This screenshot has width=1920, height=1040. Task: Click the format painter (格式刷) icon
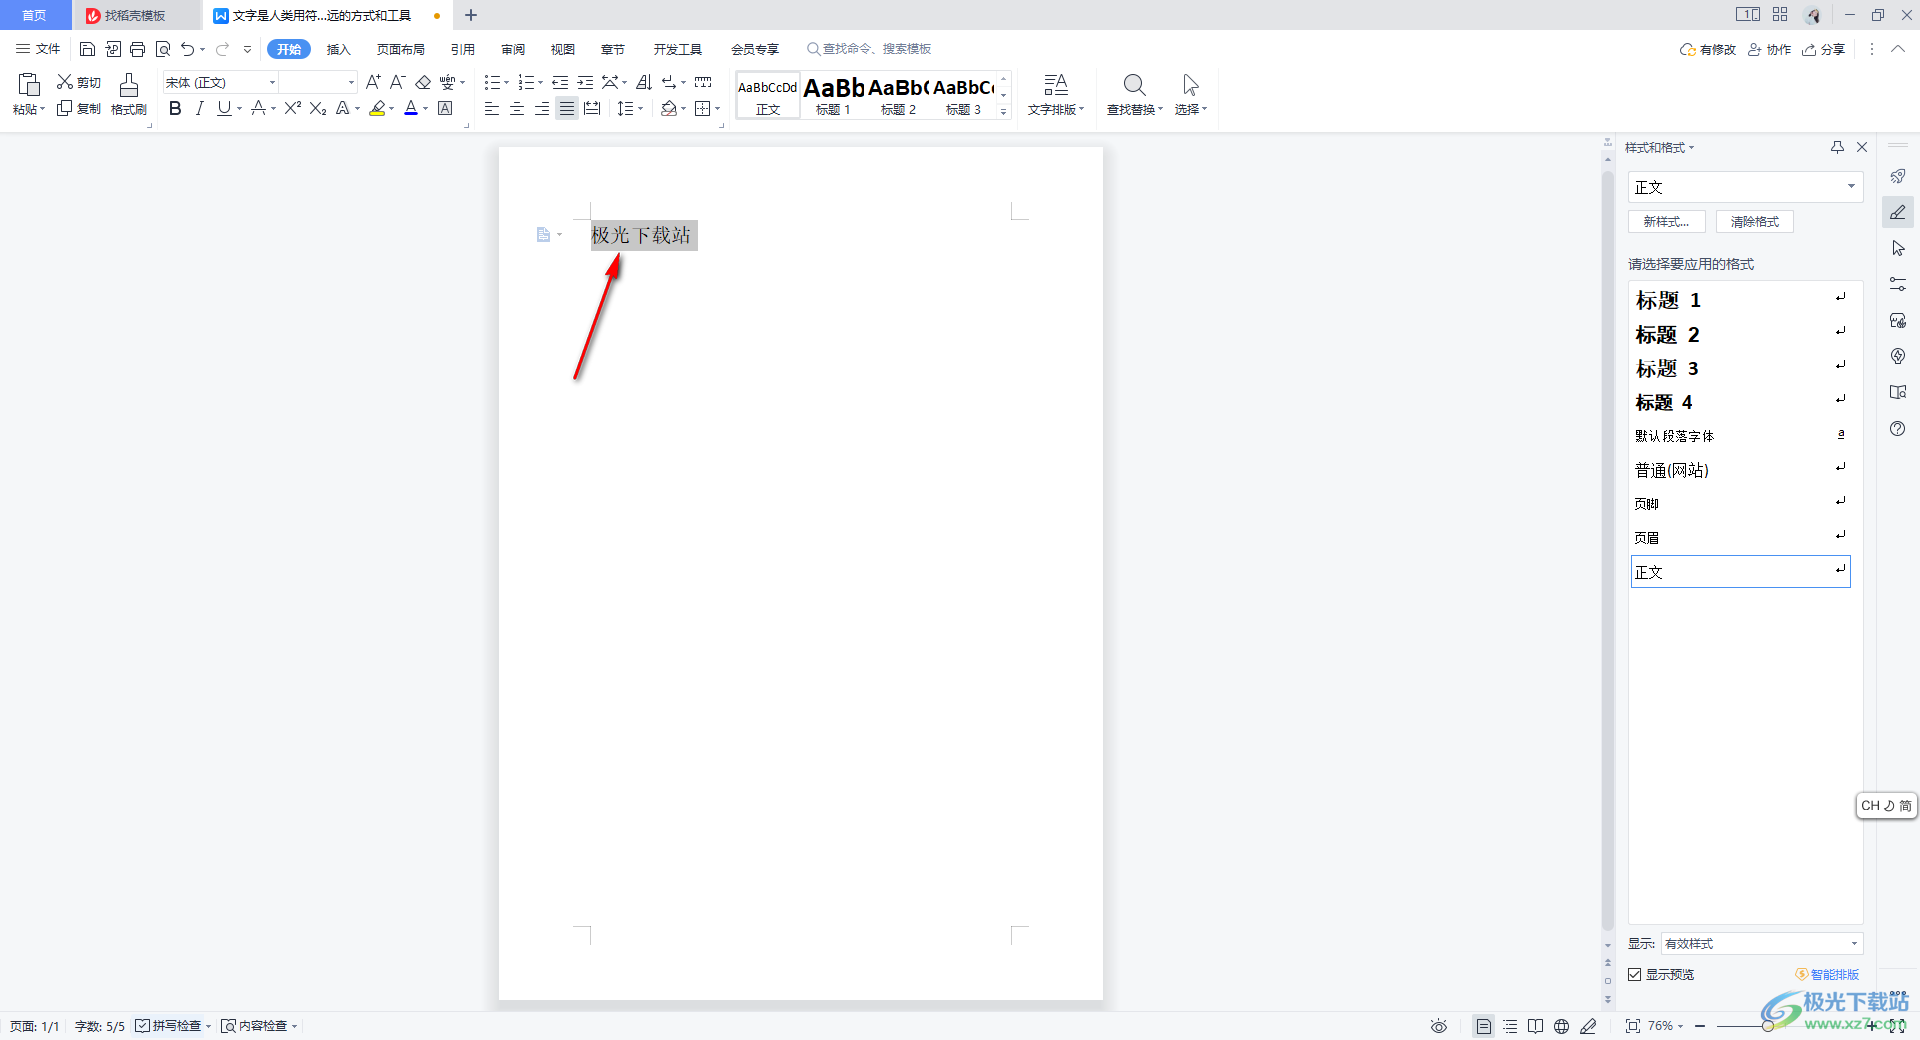tap(128, 95)
